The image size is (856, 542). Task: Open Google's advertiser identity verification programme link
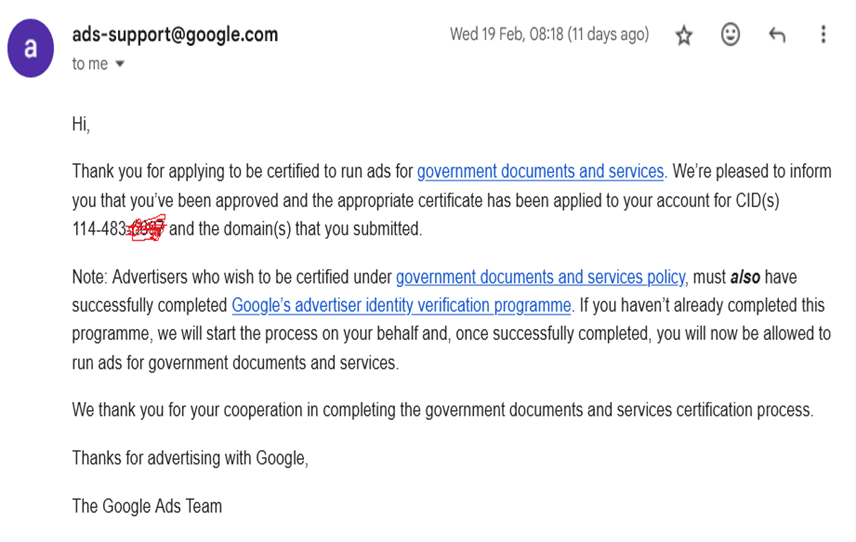[x=401, y=305]
